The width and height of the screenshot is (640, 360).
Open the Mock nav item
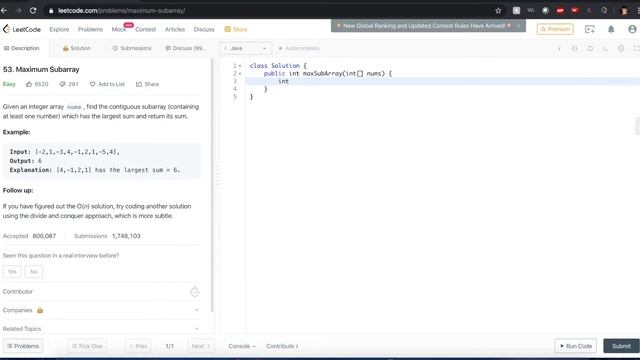pyautogui.click(x=119, y=29)
